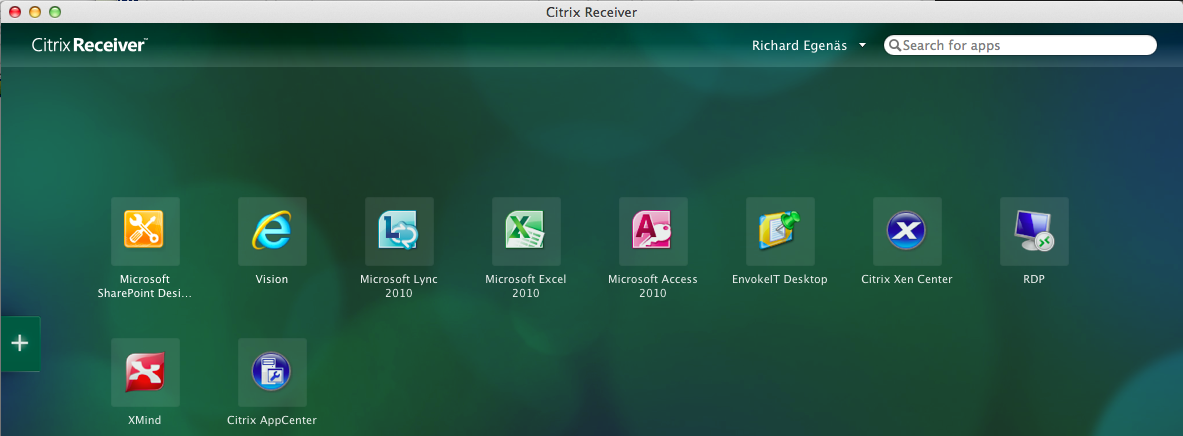Close the Citrix Receiver window

coord(14,12)
